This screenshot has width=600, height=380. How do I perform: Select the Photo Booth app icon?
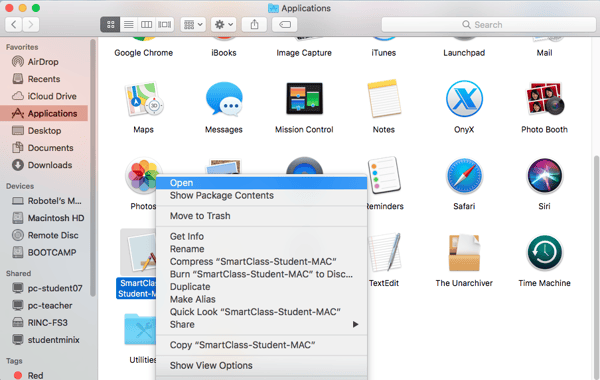(x=545, y=98)
